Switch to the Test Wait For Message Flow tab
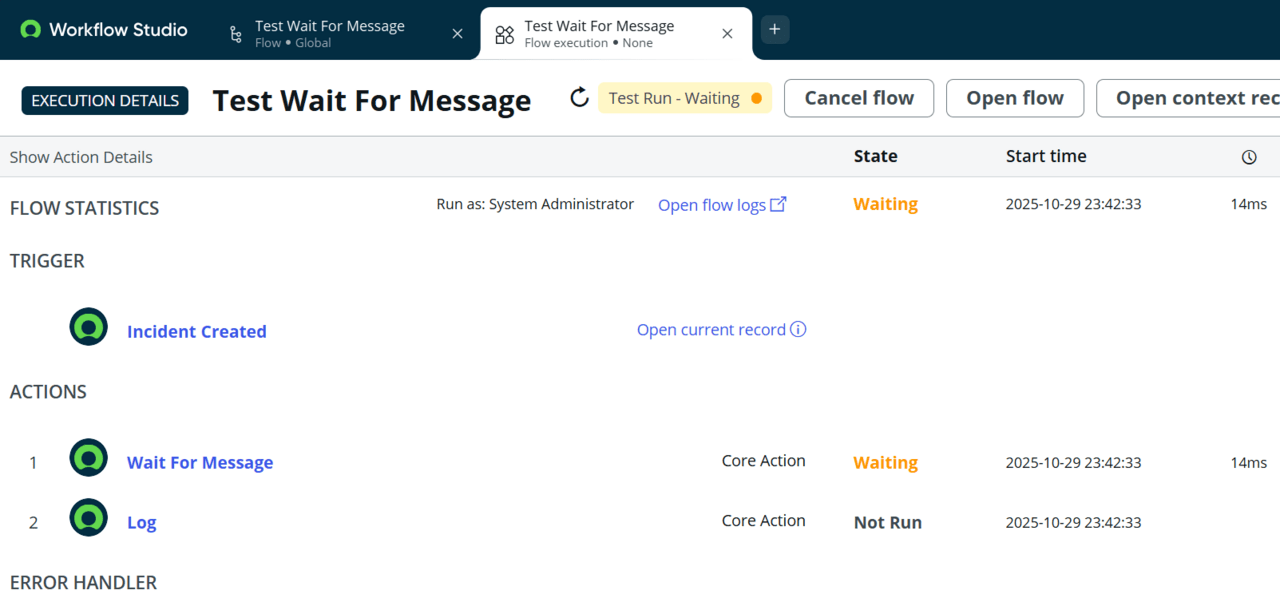1280x602 pixels. (x=329, y=34)
